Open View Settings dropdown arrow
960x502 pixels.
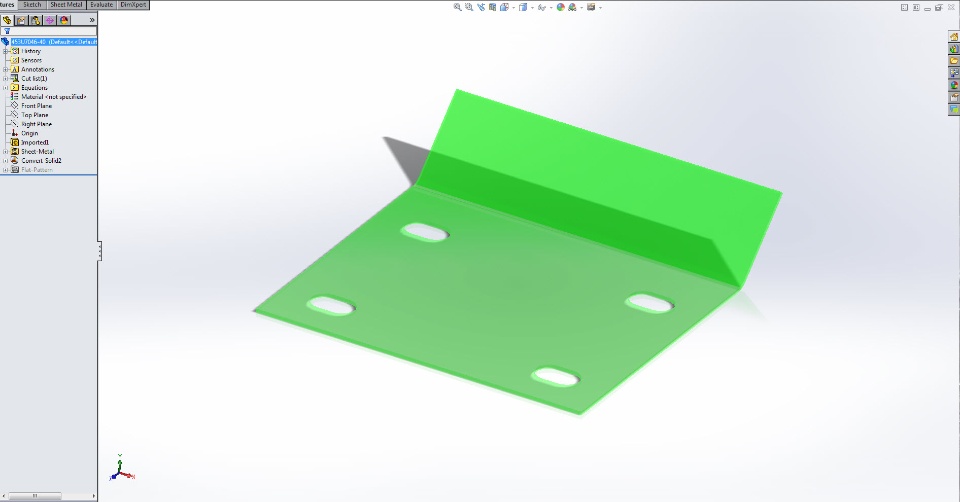[600, 8]
